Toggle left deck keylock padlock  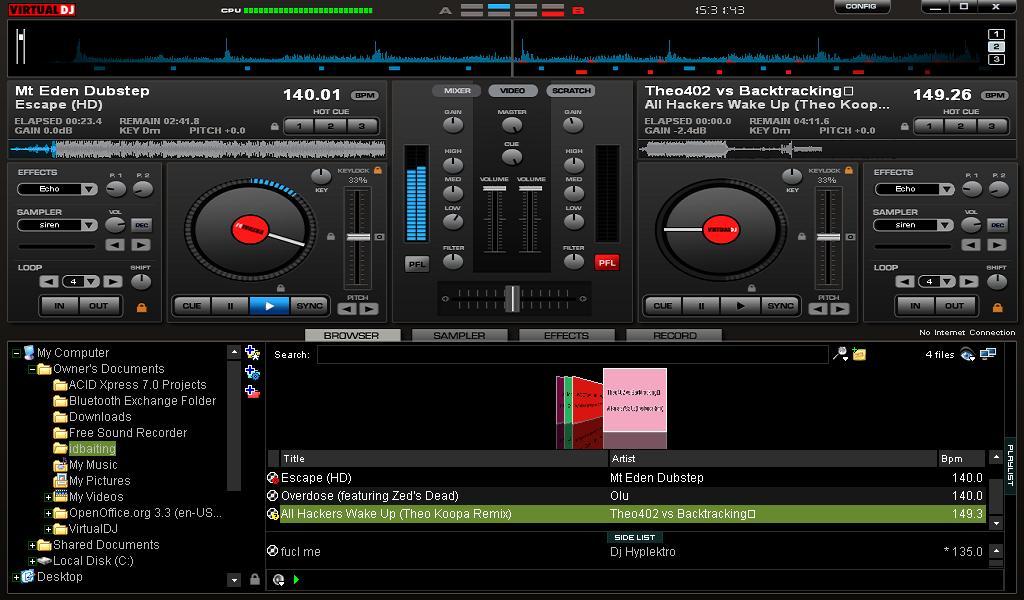[377, 170]
